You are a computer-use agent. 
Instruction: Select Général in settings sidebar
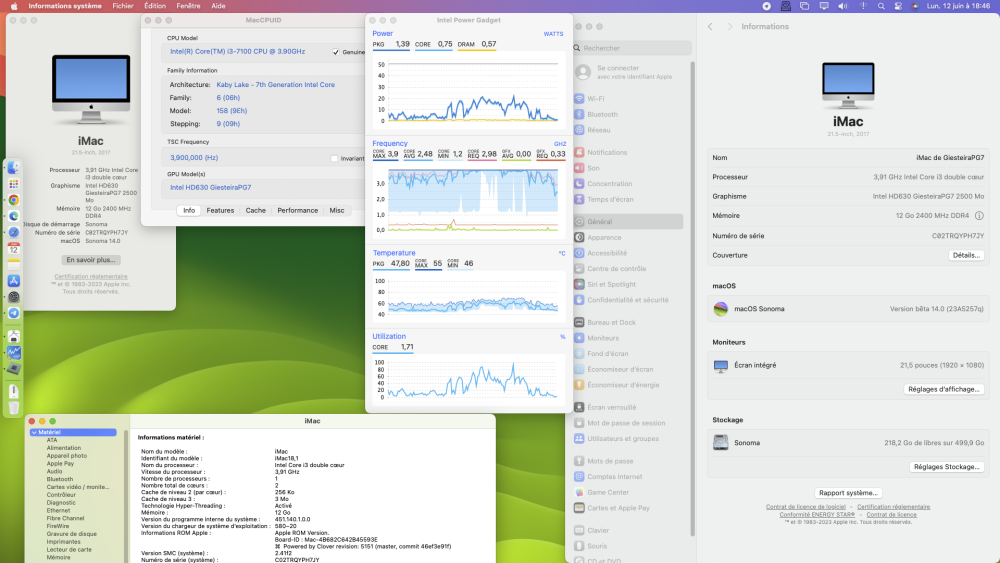click(628, 222)
